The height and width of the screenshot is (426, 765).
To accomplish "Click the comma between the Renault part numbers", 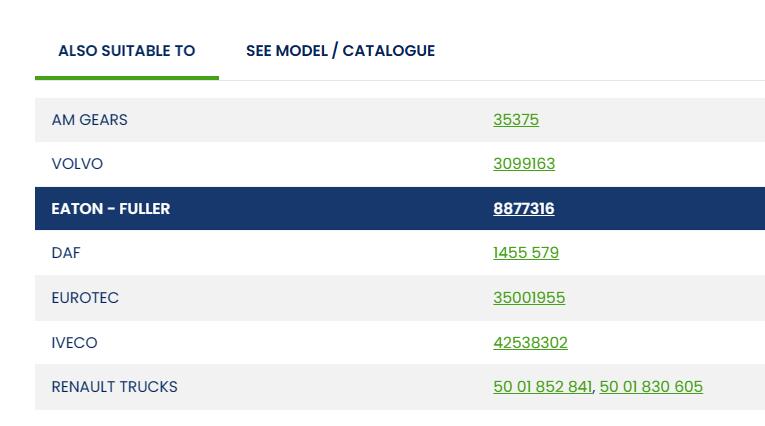I will pyautogui.click(x=595, y=390).
